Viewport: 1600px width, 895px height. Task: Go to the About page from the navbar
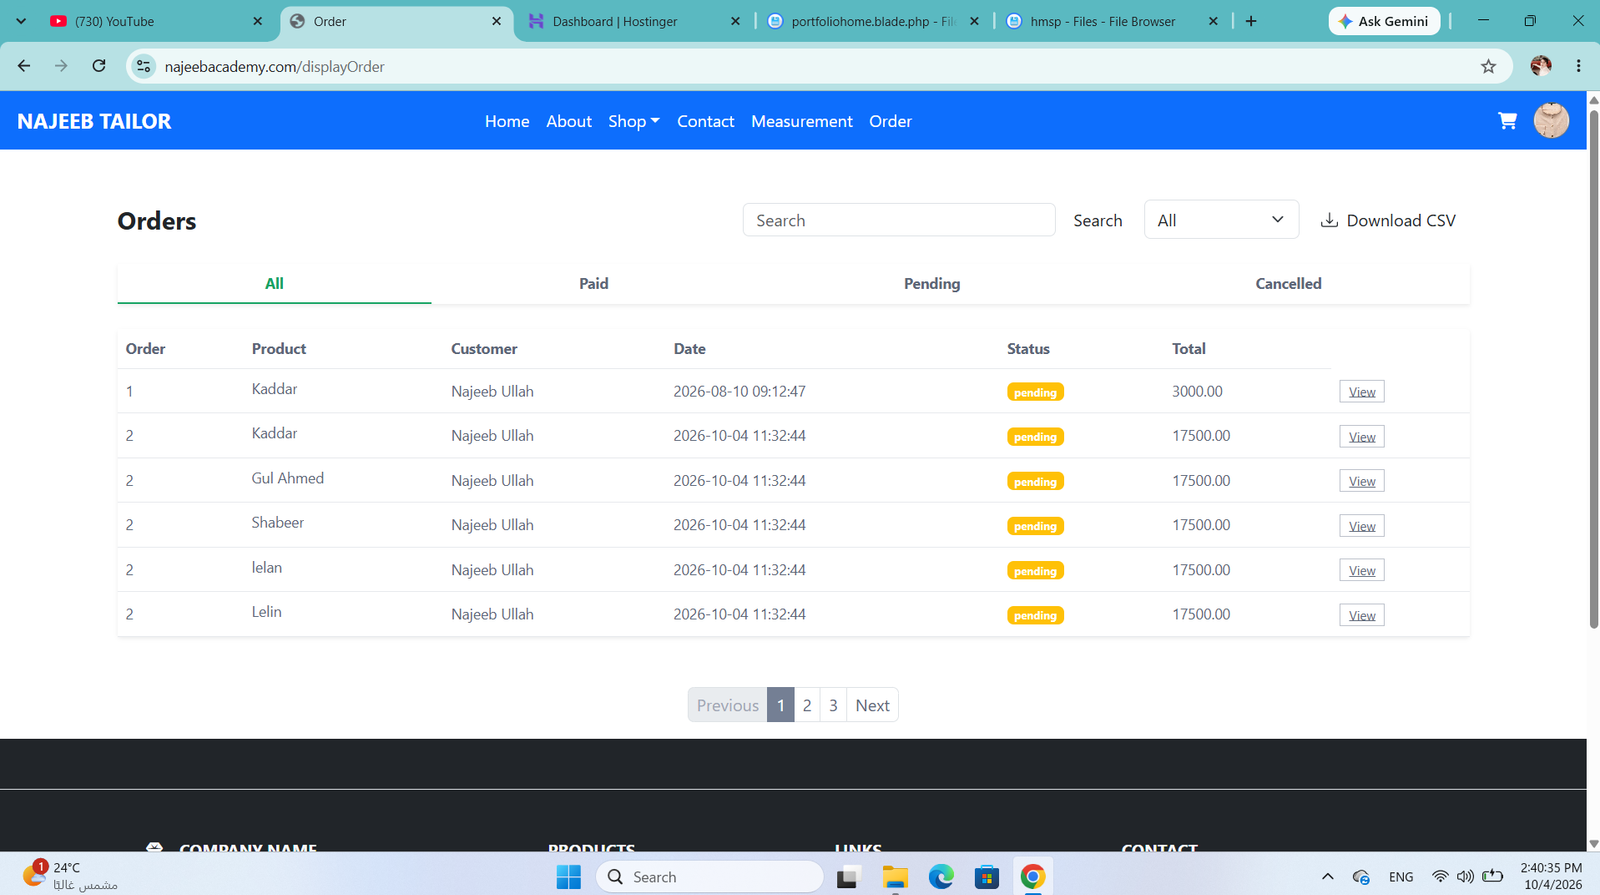pyautogui.click(x=569, y=121)
